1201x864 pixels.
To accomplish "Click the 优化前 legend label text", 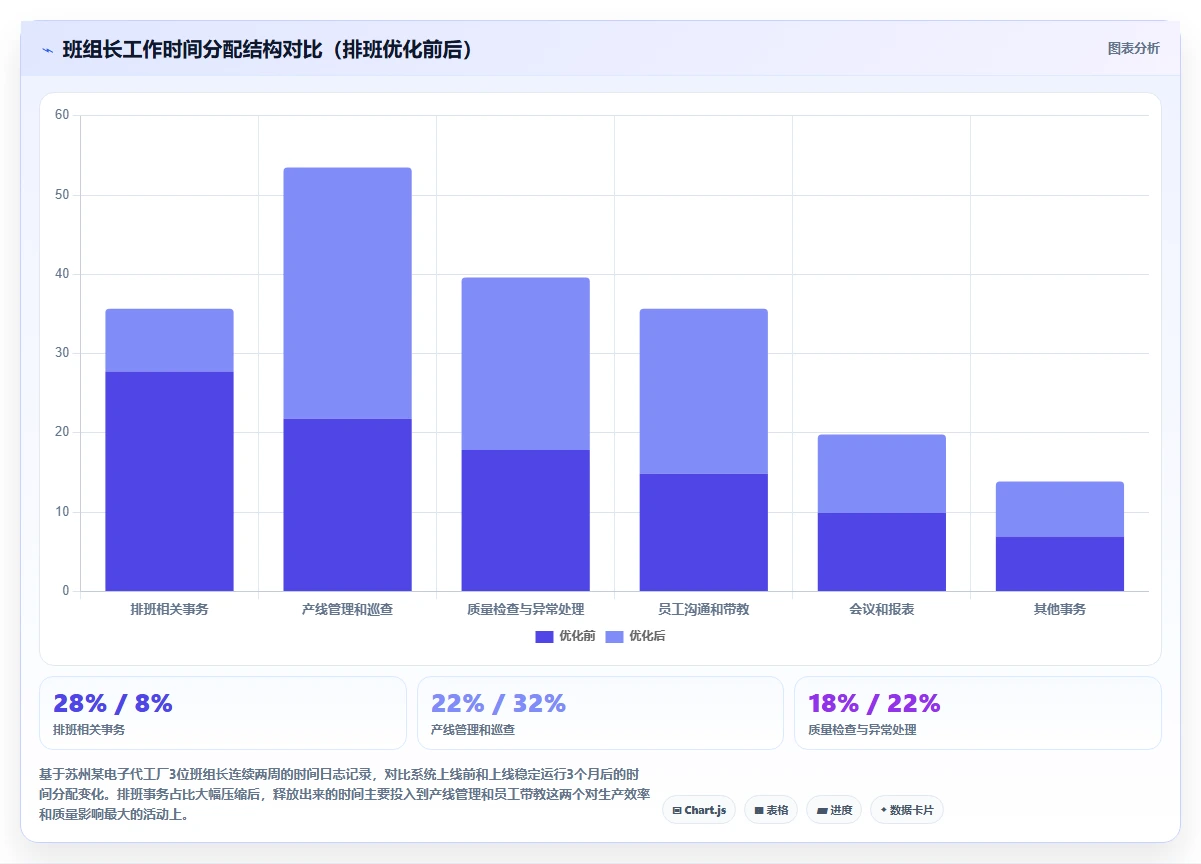I will pos(576,636).
